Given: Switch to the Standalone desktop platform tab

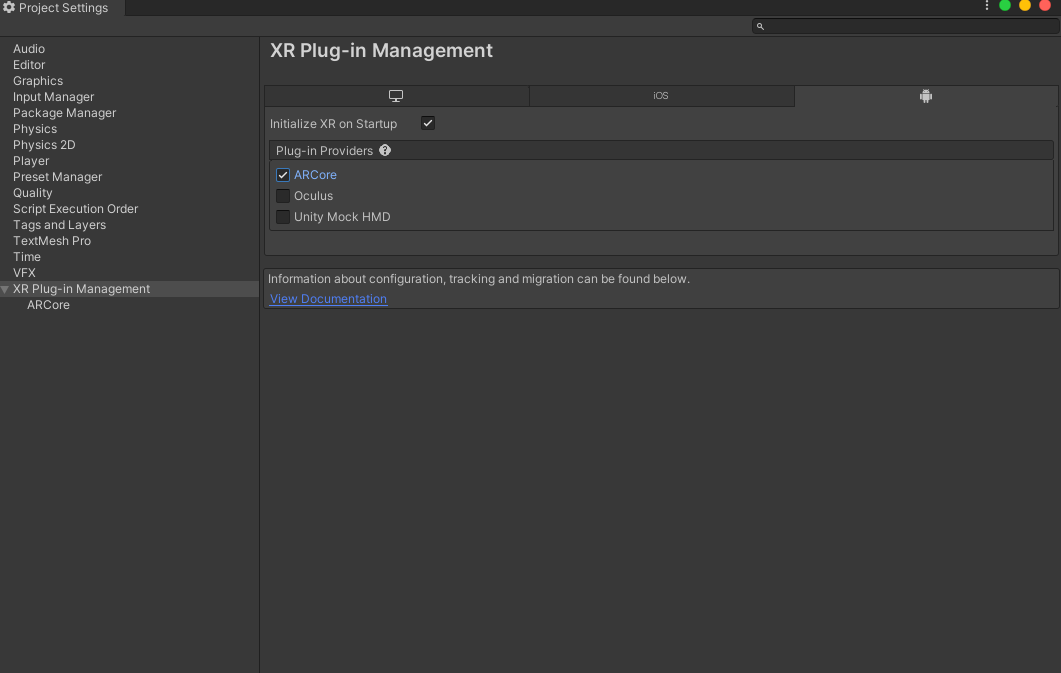Looking at the screenshot, I should tap(396, 96).
